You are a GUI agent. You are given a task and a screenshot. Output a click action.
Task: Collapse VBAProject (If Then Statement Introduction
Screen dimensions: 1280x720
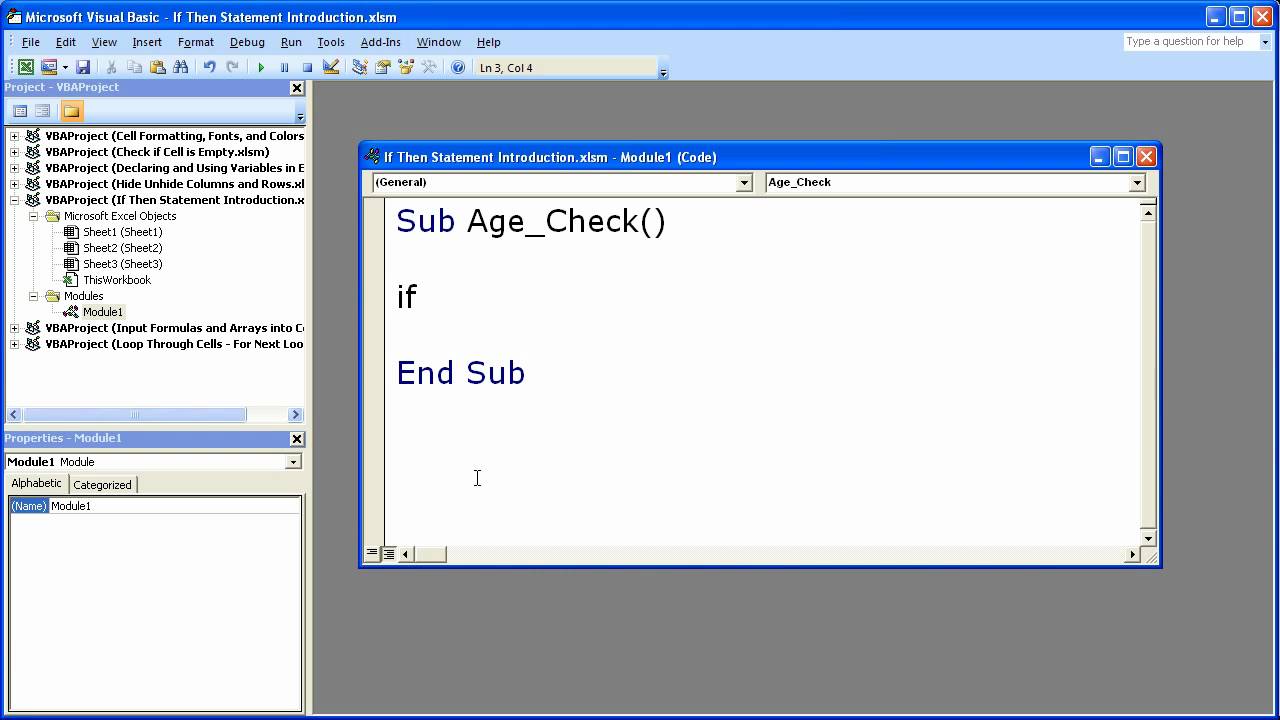[14, 200]
